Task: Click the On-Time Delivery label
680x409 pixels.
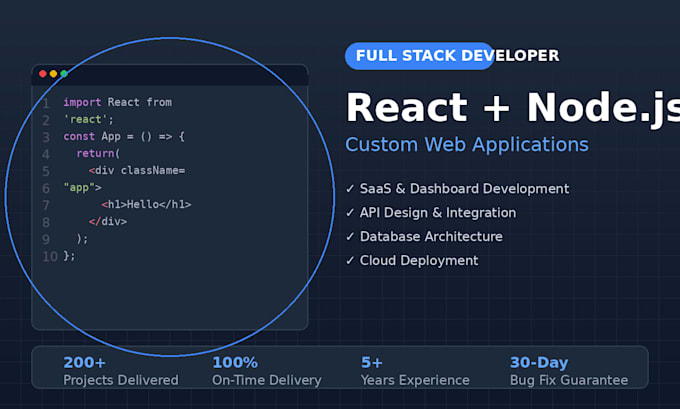Action: point(267,380)
